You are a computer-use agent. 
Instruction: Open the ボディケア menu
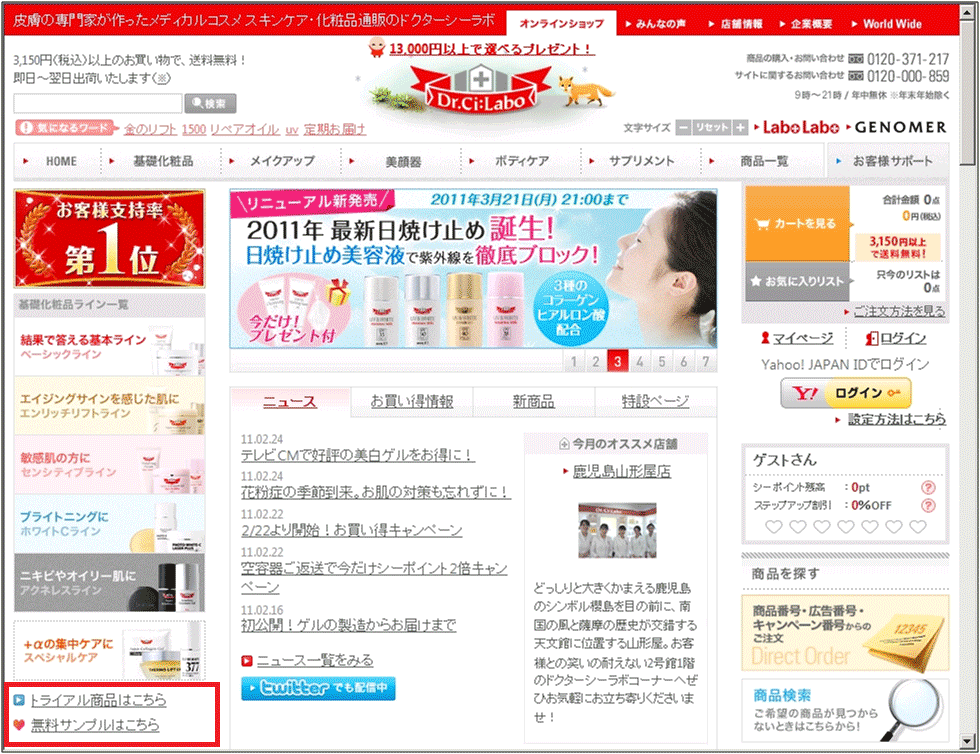521,161
